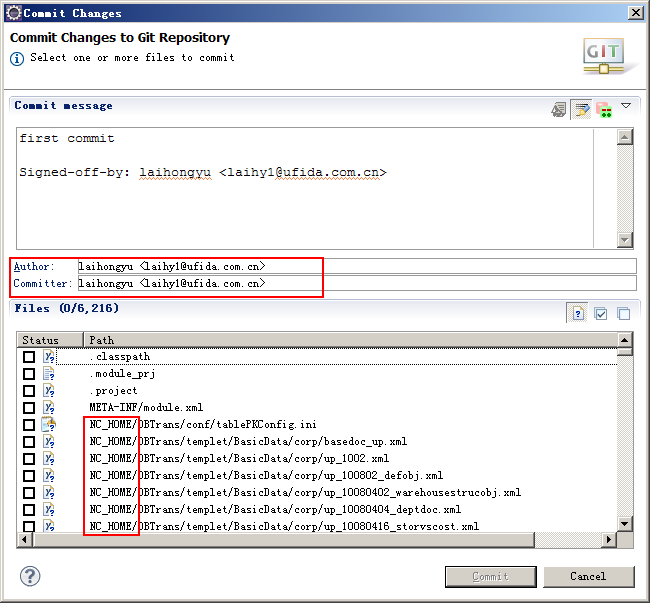
Task: Check the .module_prj file checkbox
Action: pyautogui.click(x=29, y=374)
